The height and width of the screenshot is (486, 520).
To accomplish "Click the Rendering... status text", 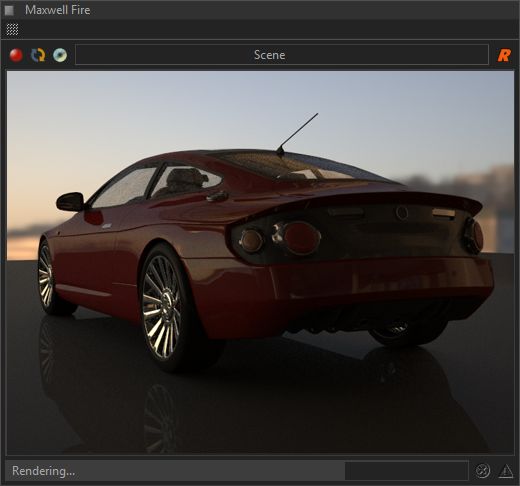I will pyautogui.click(x=43, y=471).
